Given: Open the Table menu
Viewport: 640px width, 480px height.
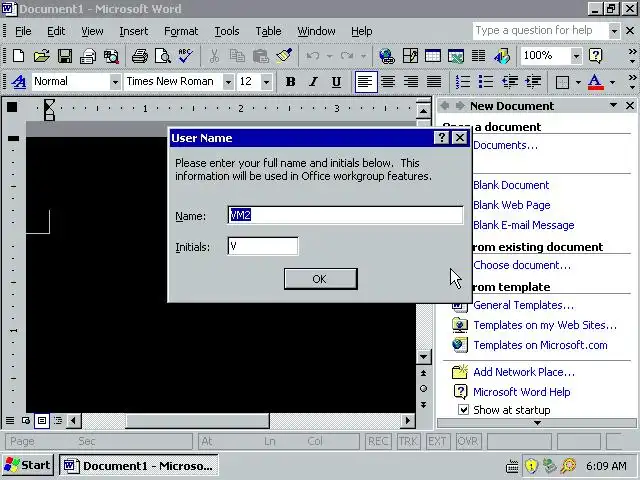Looking at the screenshot, I should (268, 31).
